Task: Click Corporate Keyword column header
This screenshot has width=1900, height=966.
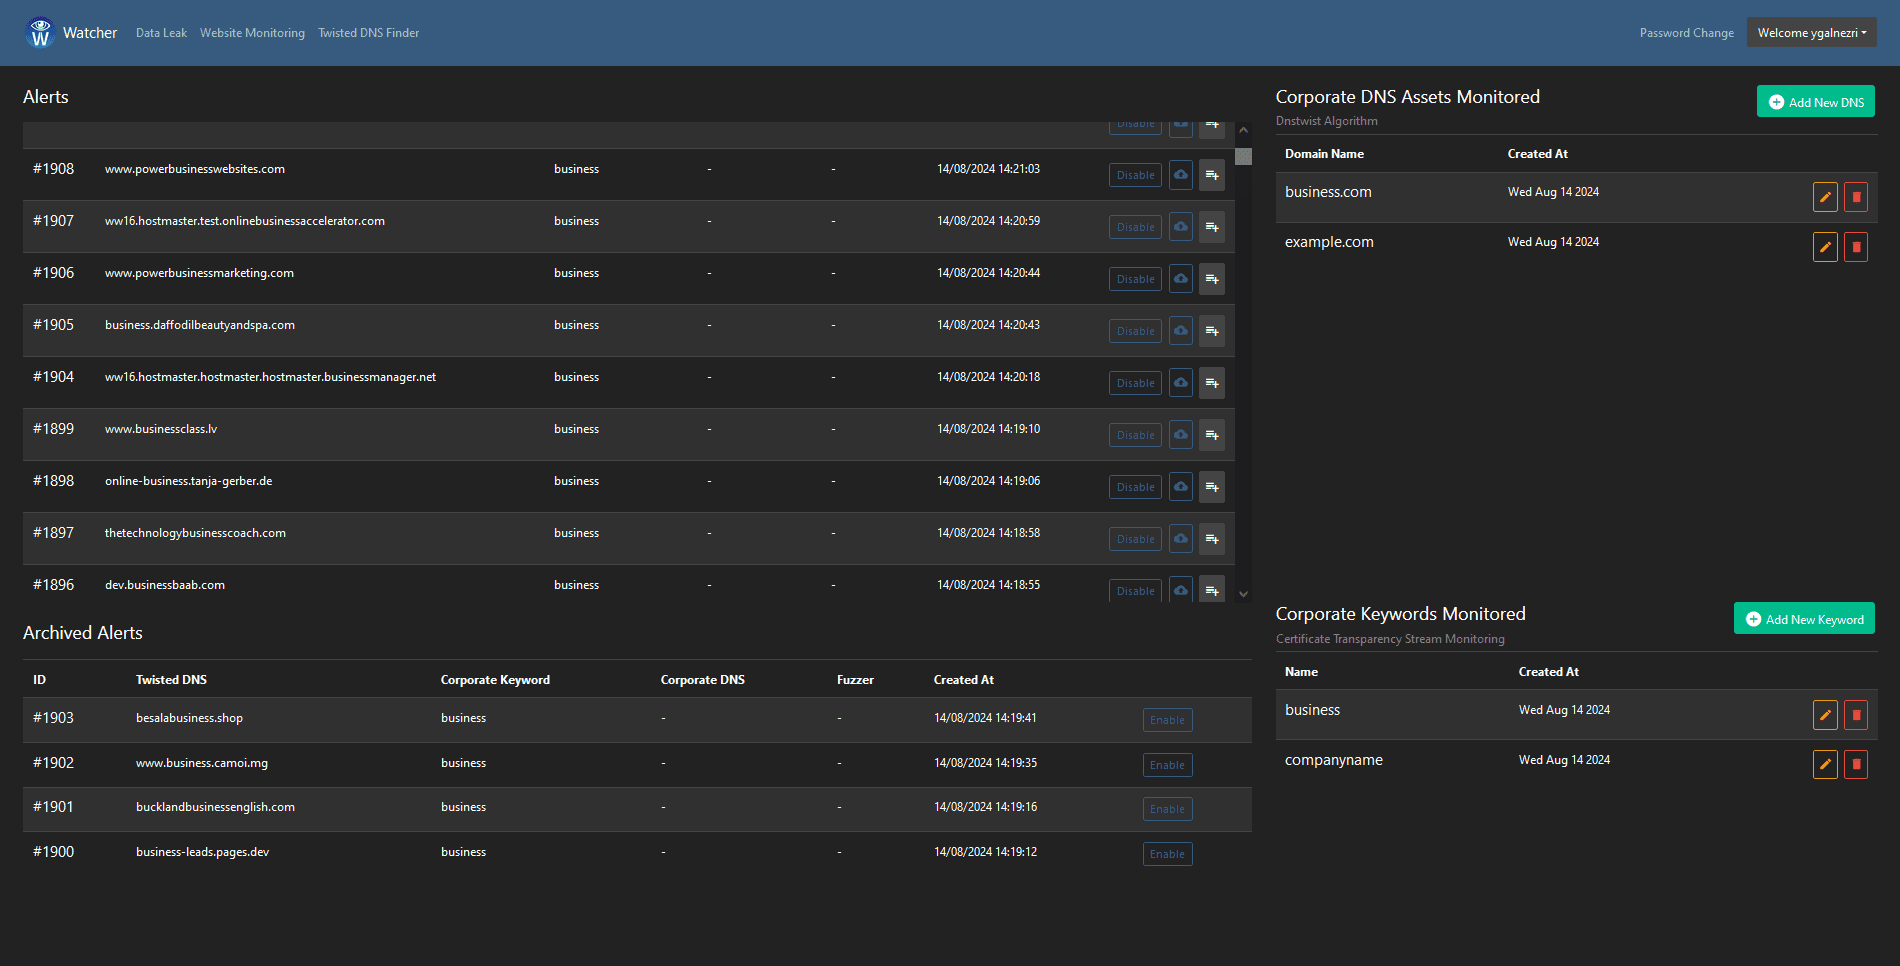Action: (495, 680)
